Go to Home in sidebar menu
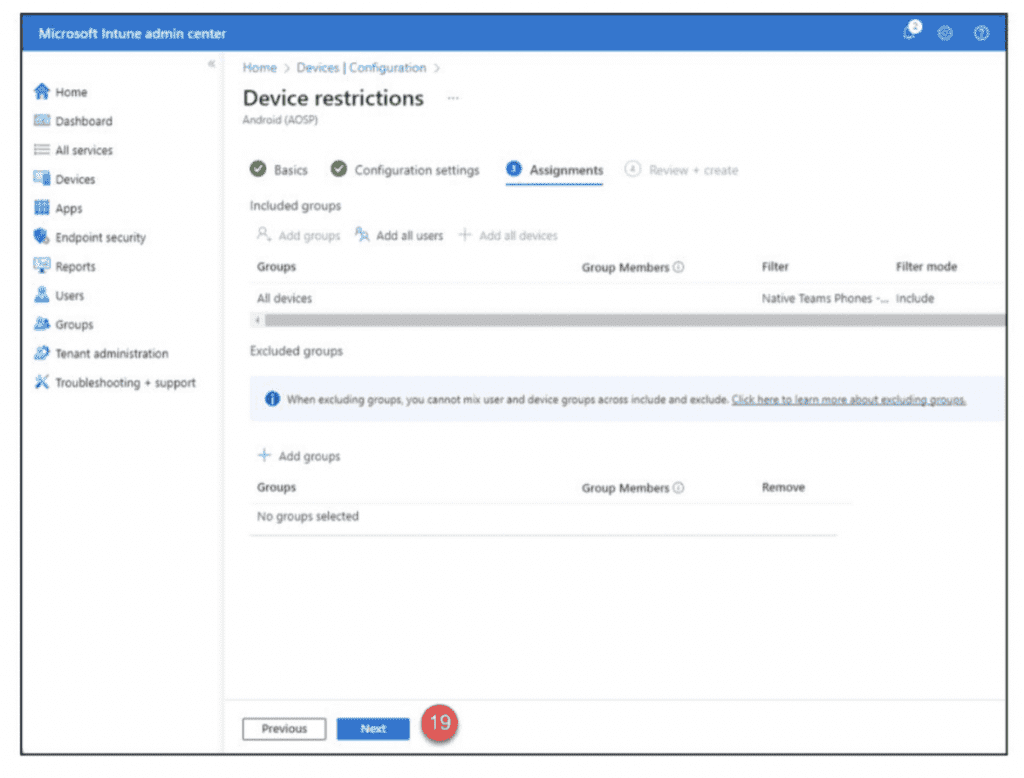 71,92
